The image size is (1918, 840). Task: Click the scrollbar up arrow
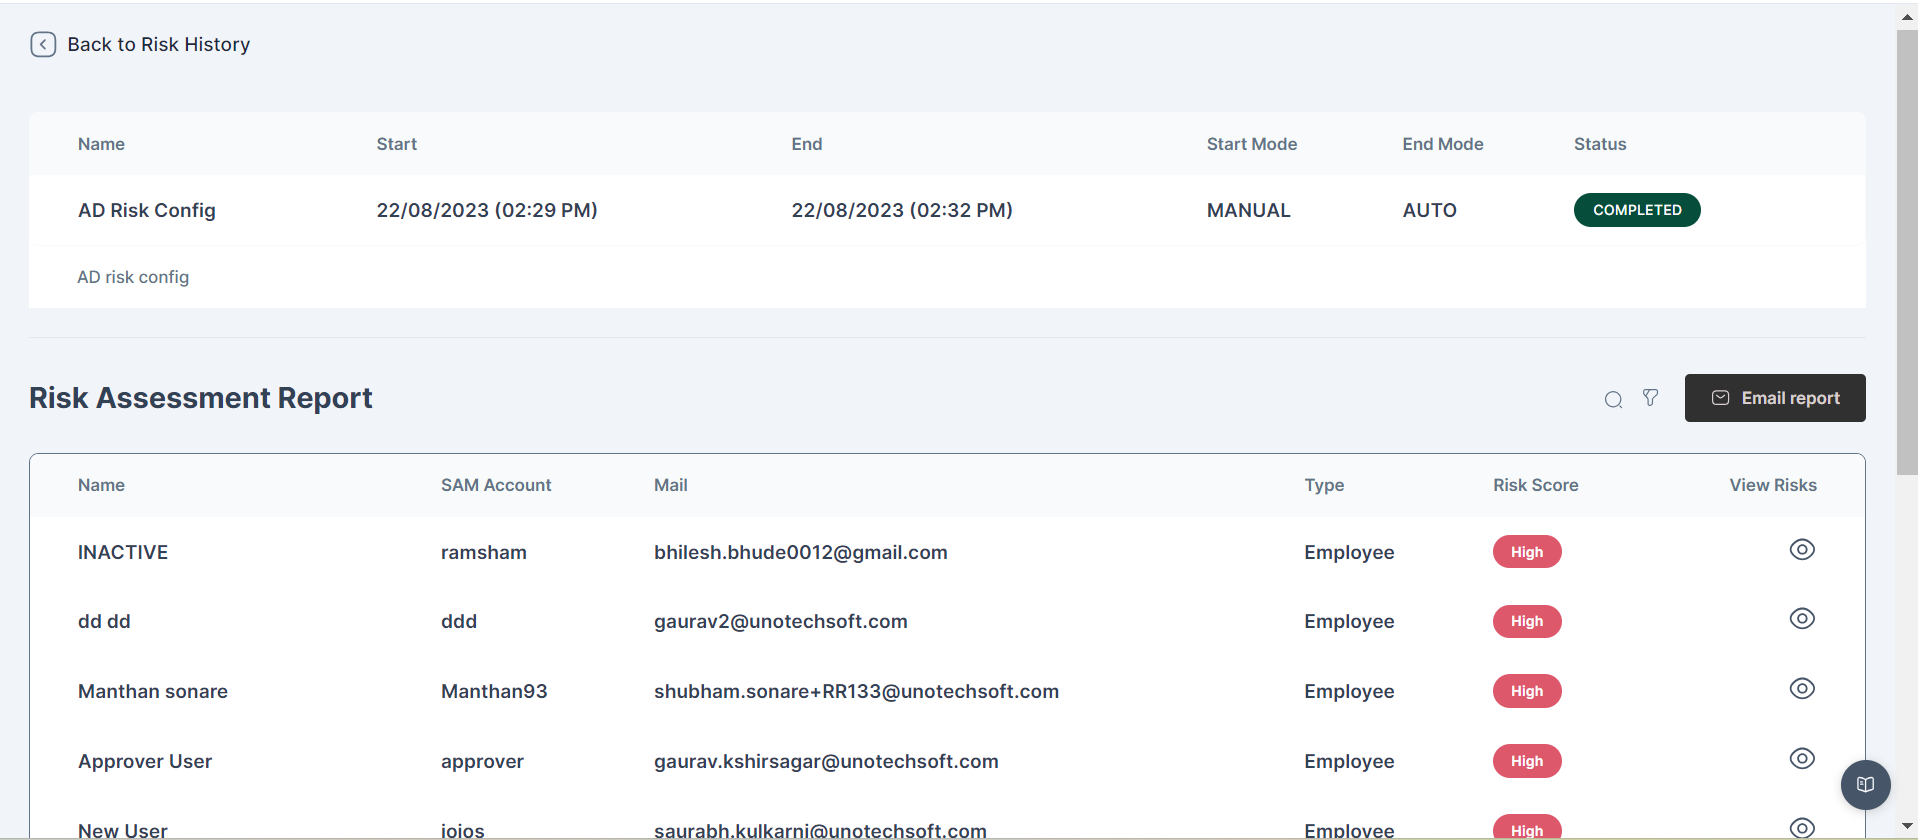[x=1907, y=16]
